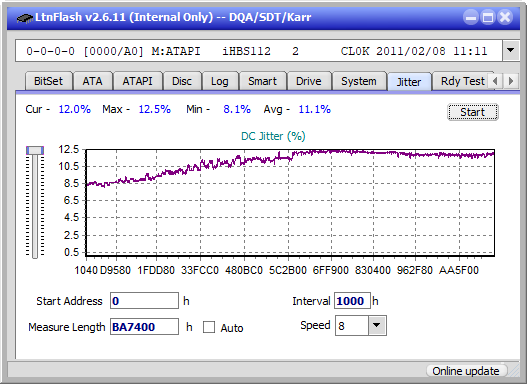Select the Jitter tab
This screenshot has height=384, width=527.
coord(409,82)
